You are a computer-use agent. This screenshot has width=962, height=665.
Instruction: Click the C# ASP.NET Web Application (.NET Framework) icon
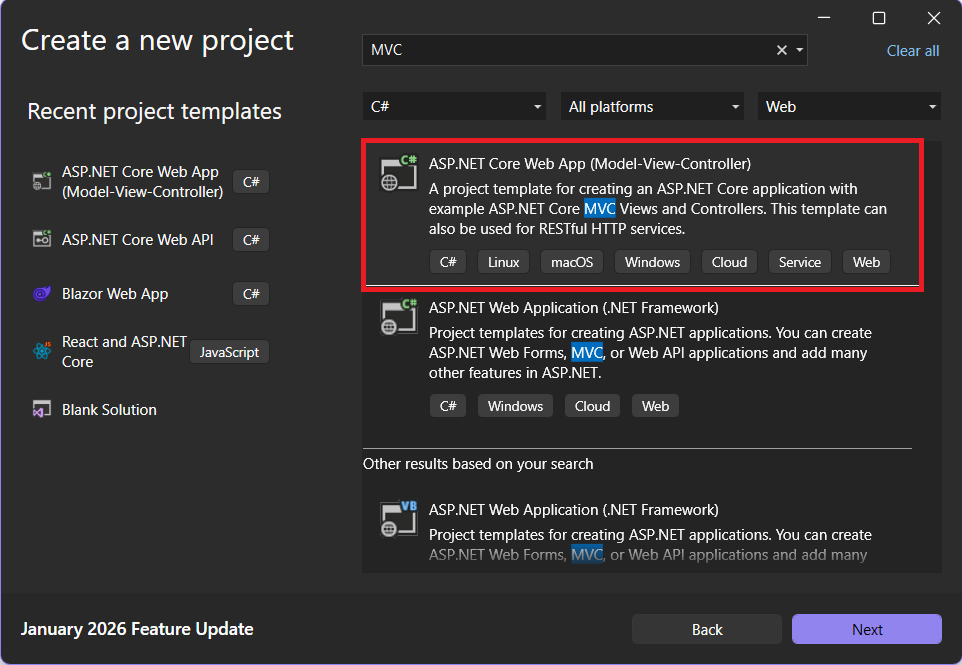tap(398, 317)
